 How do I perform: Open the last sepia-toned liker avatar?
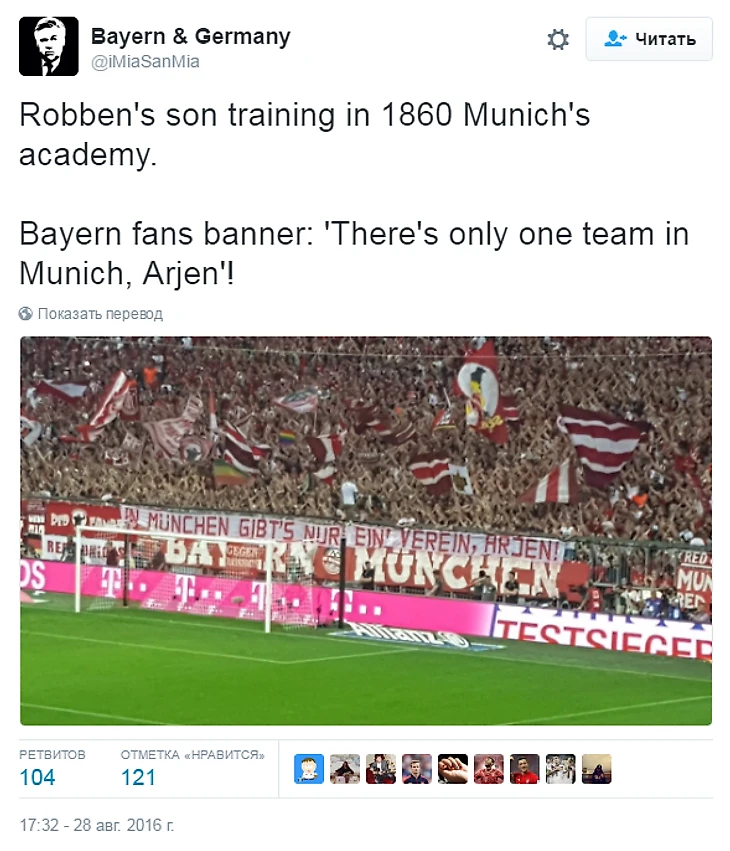coord(596,769)
